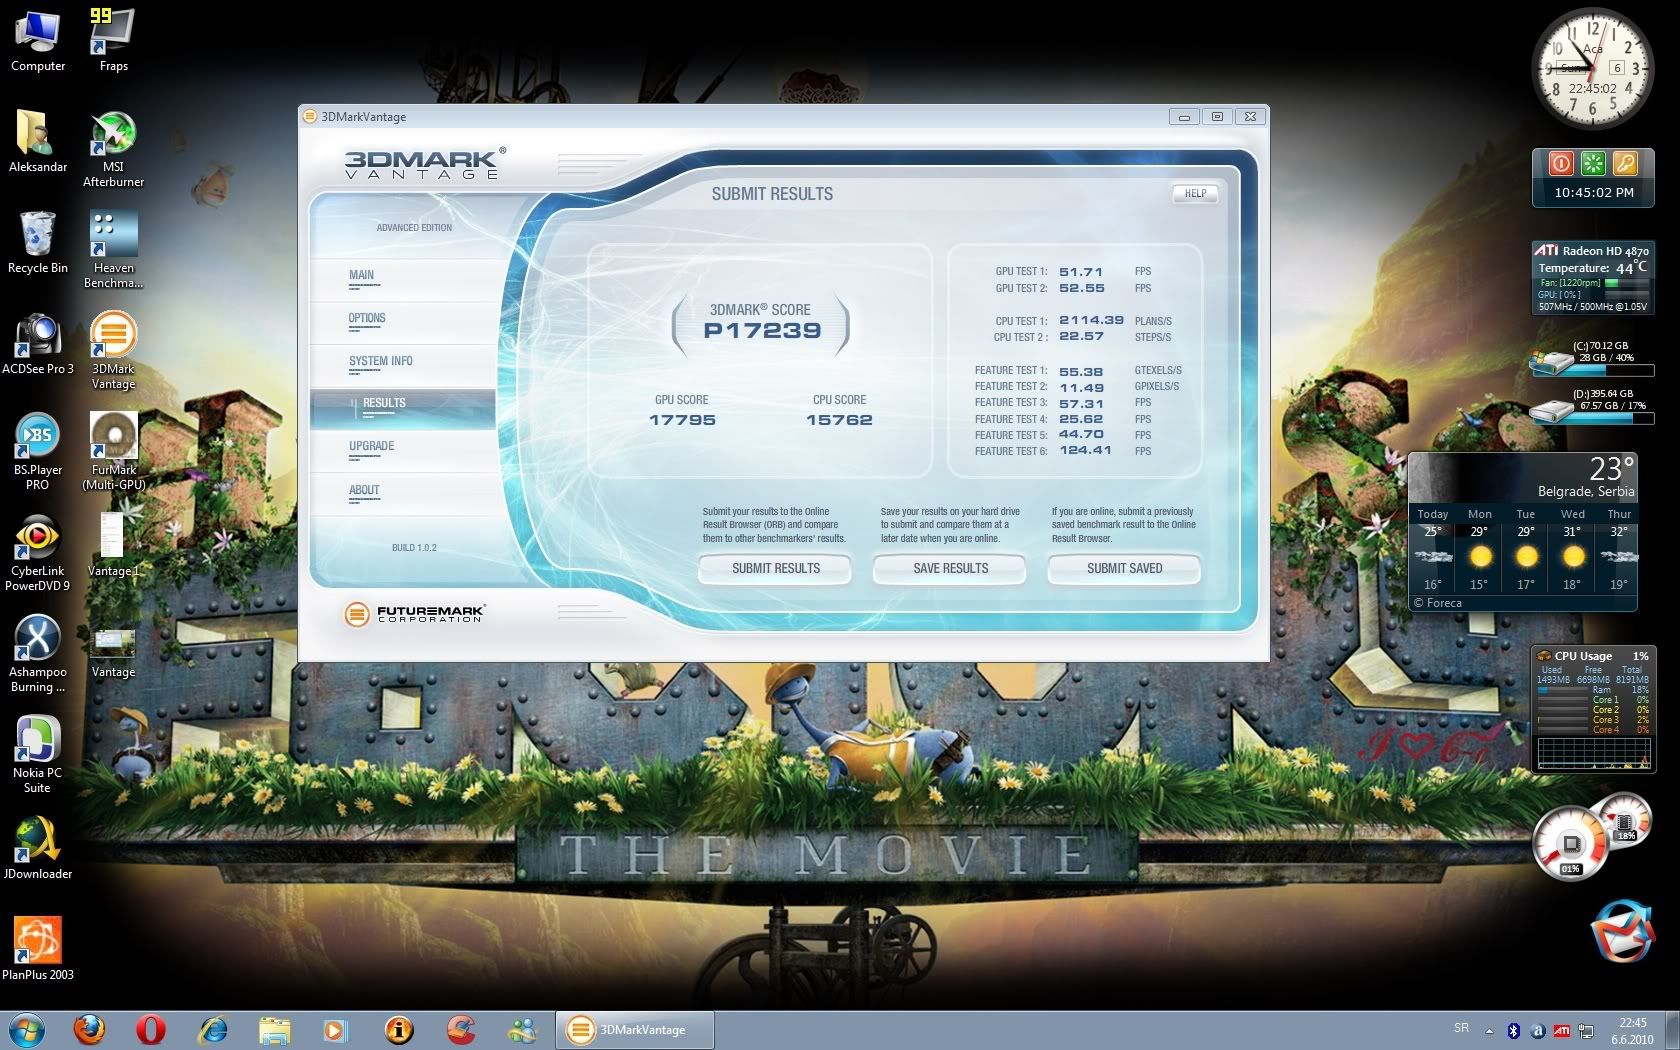Launch FurMark (Multi-GPU) shortcut
The height and width of the screenshot is (1050, 1680).
[x=113, y=451]
